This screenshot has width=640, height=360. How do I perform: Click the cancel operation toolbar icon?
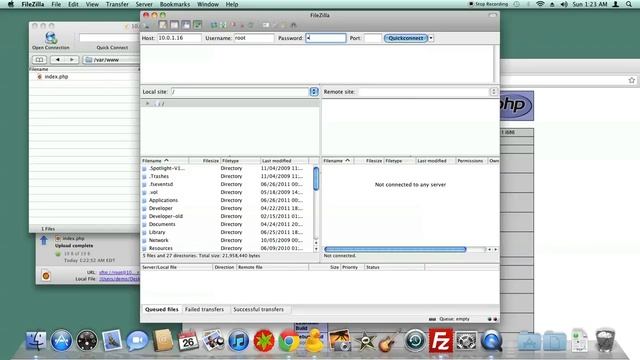[x=233, y=25]
